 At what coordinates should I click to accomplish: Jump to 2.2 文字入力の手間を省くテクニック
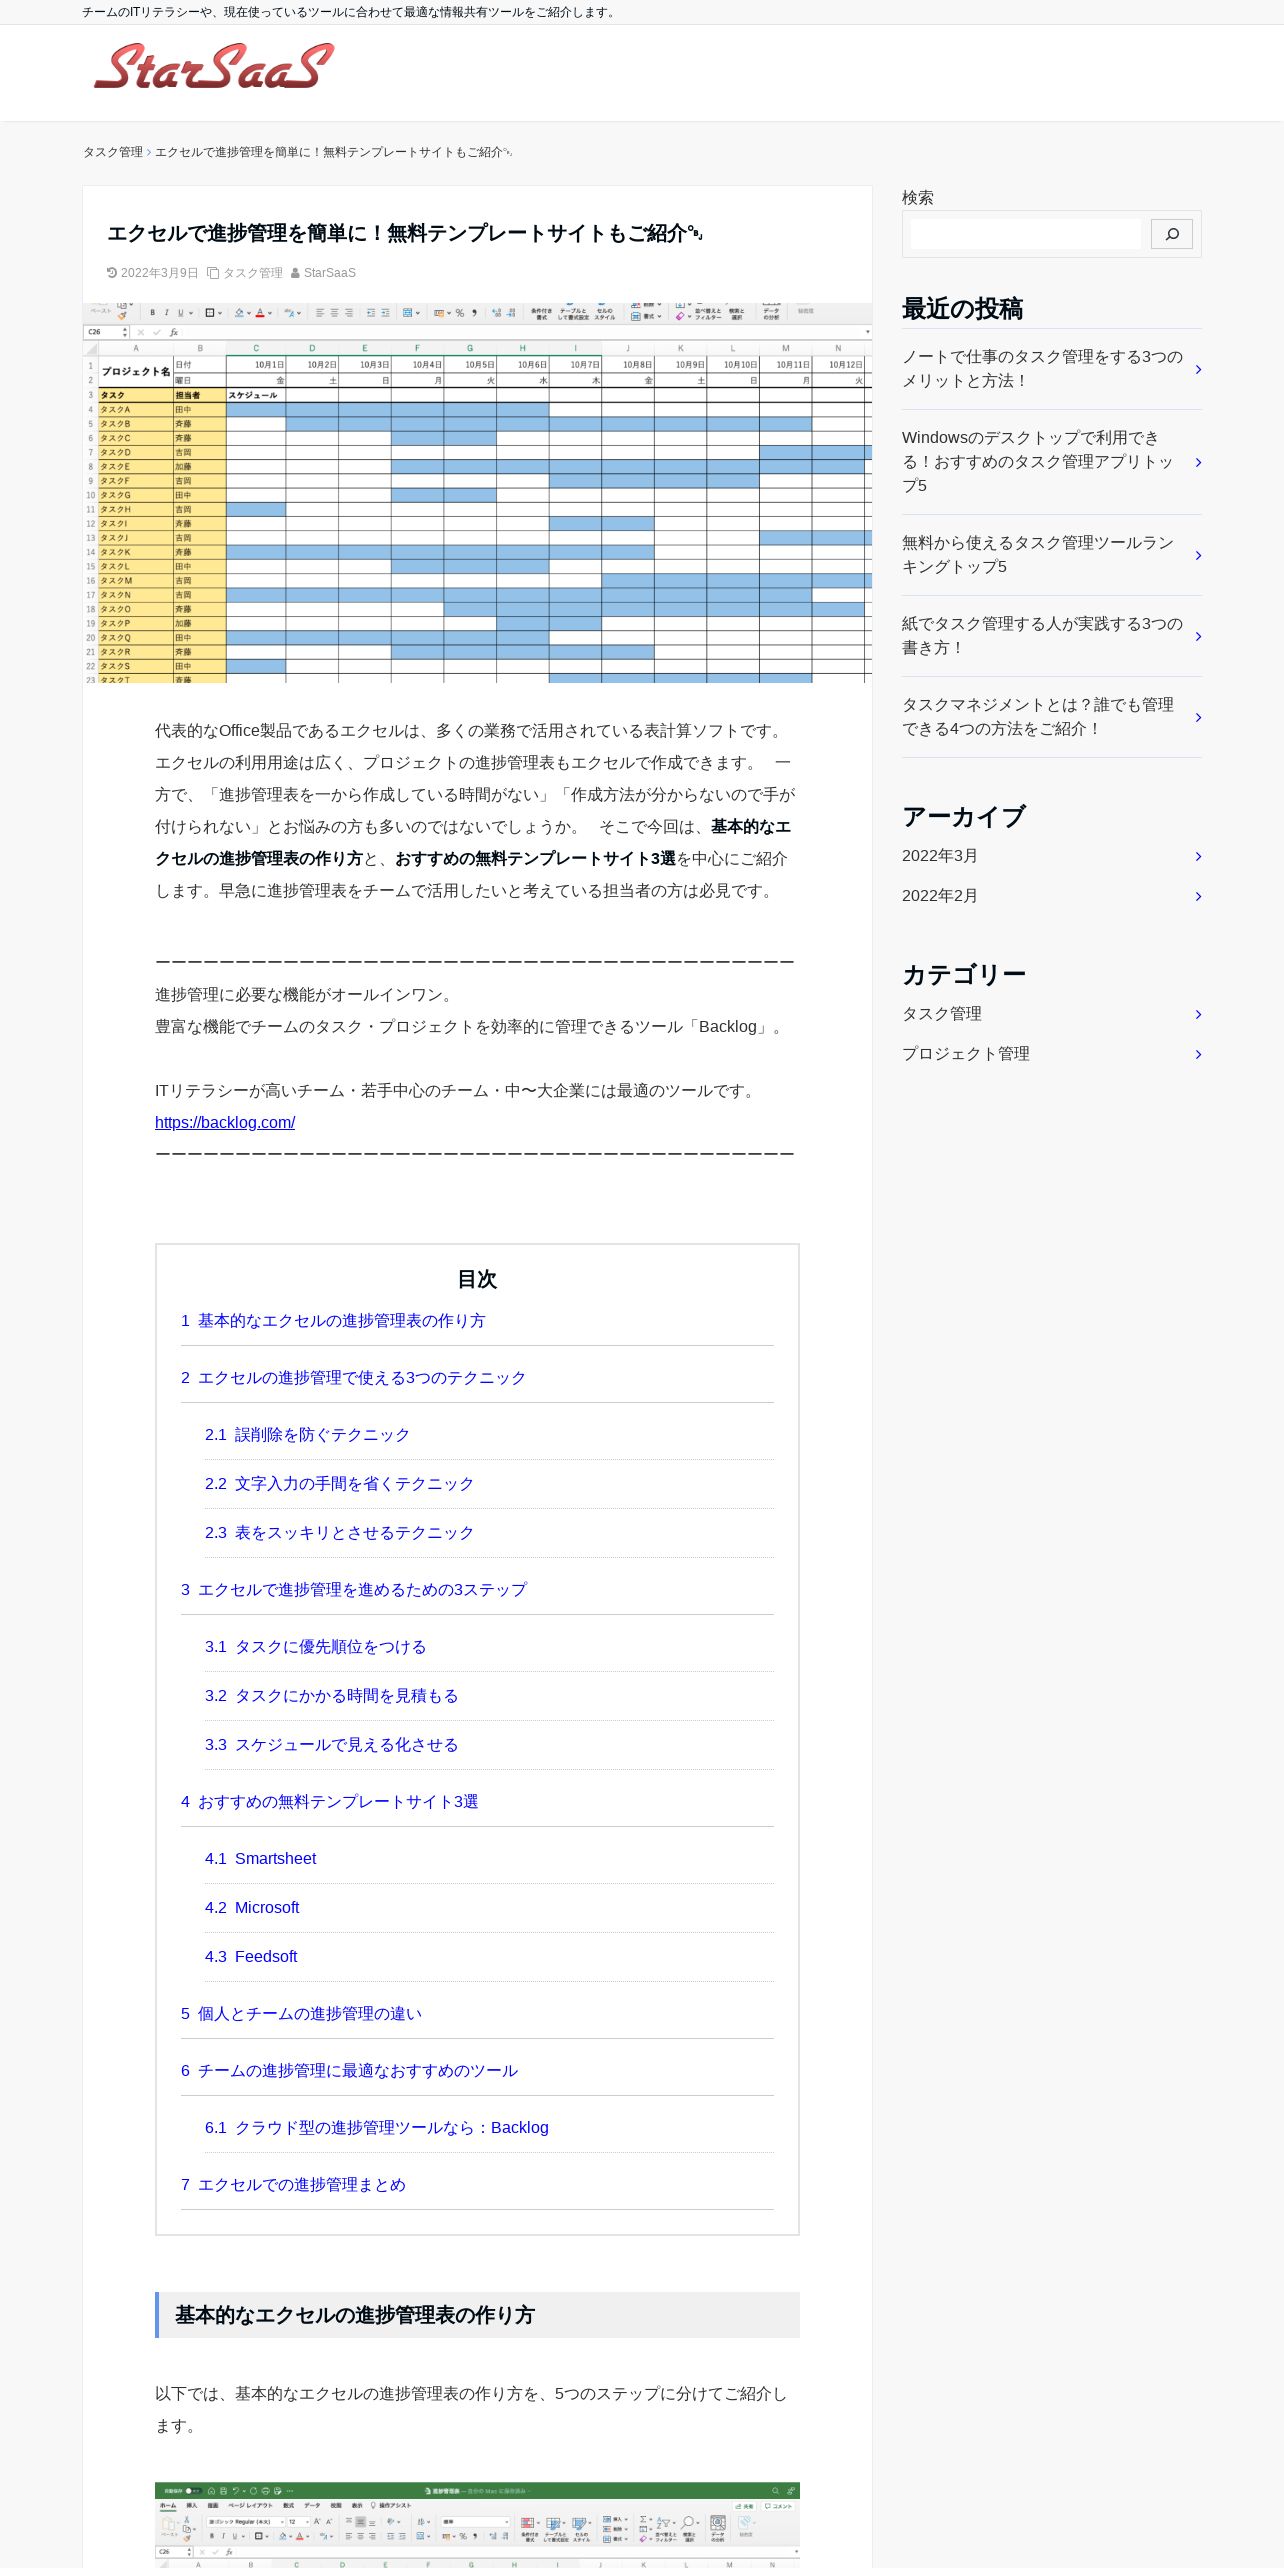coord(339,1484)
